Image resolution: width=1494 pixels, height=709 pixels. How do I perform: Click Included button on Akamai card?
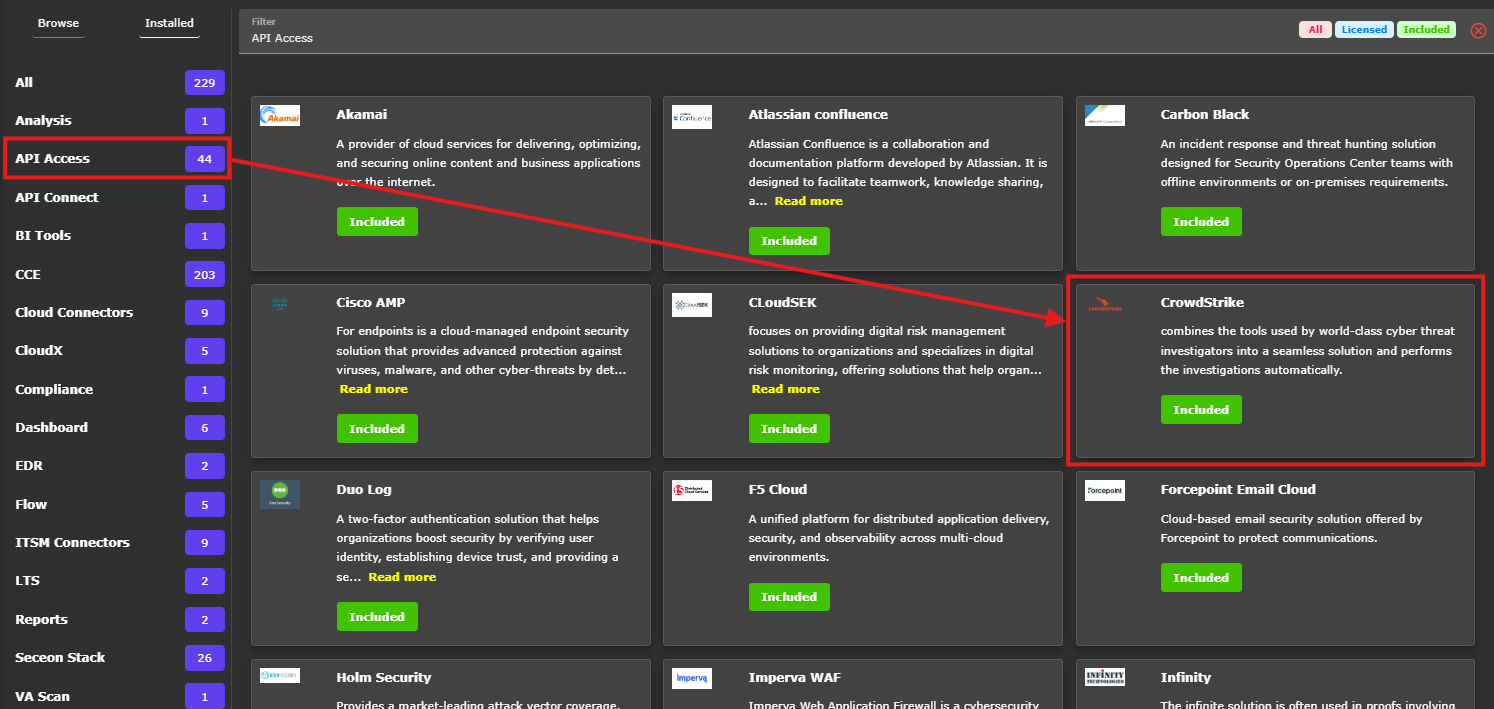[377, 222]
